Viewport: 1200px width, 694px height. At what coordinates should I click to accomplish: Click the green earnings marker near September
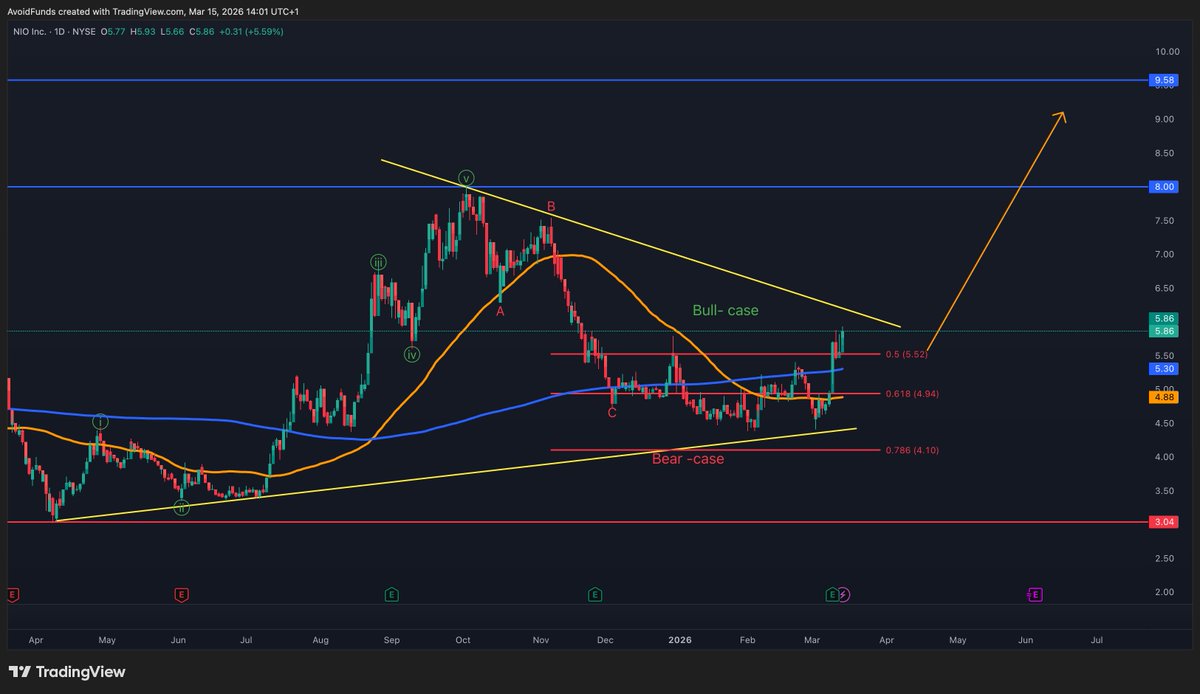391,594
